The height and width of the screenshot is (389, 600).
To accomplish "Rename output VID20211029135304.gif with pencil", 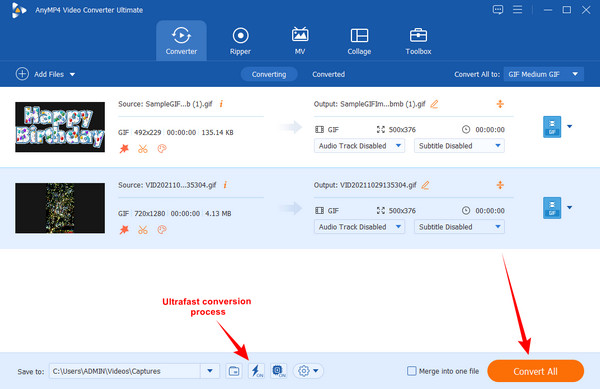I will (x=425, y=185).
